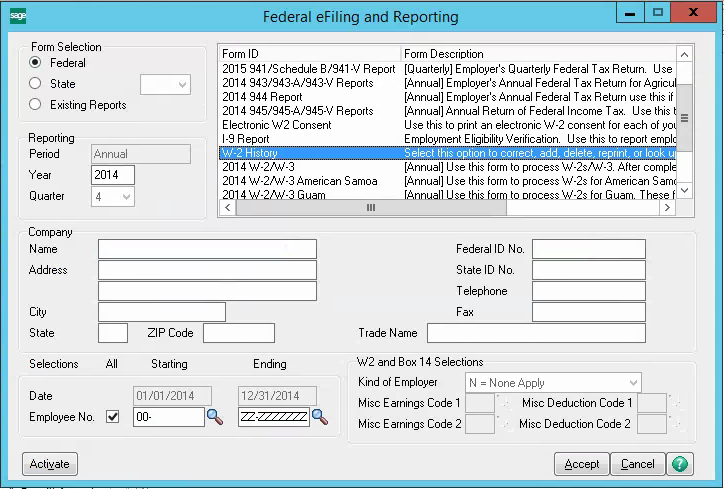The height and width of the screenshot is (489, 724).
Task: Choose the Existing Reports radio option
Action: [x=36, y=105]
